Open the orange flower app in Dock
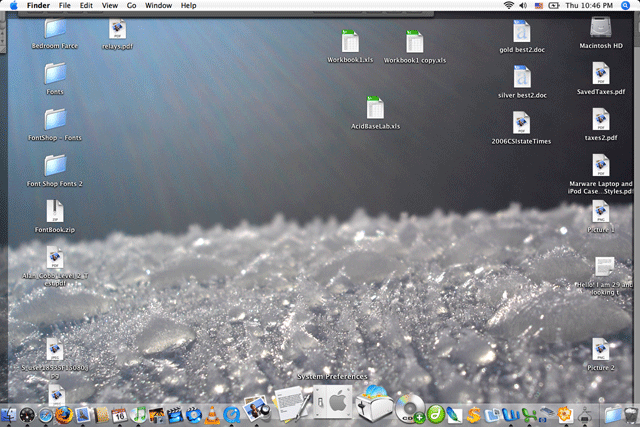The image size is (640, 427). pos(565,415)
